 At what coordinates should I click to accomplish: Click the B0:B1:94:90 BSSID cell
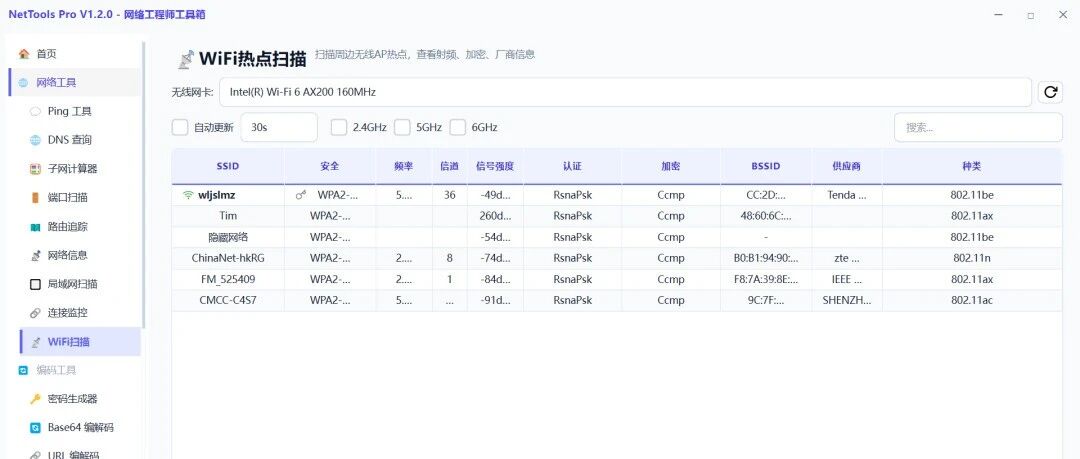click(x=766, y=258)
